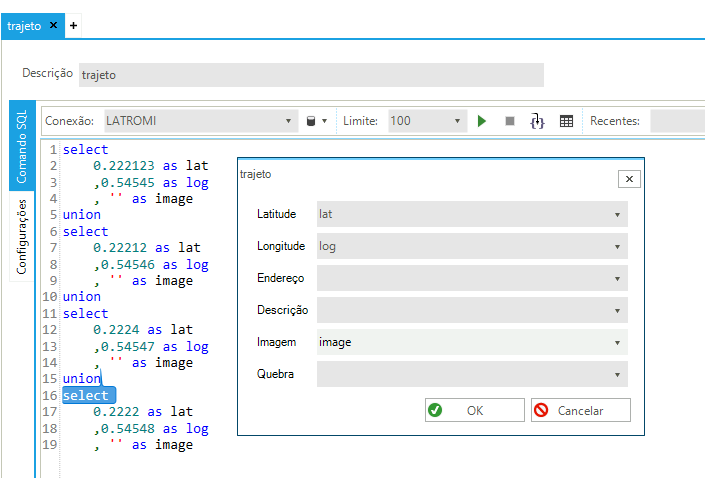Viewport: 705px width, 478px height.
Task: Expand the Endereço dropdown
Action: click(x=617, y=278)
